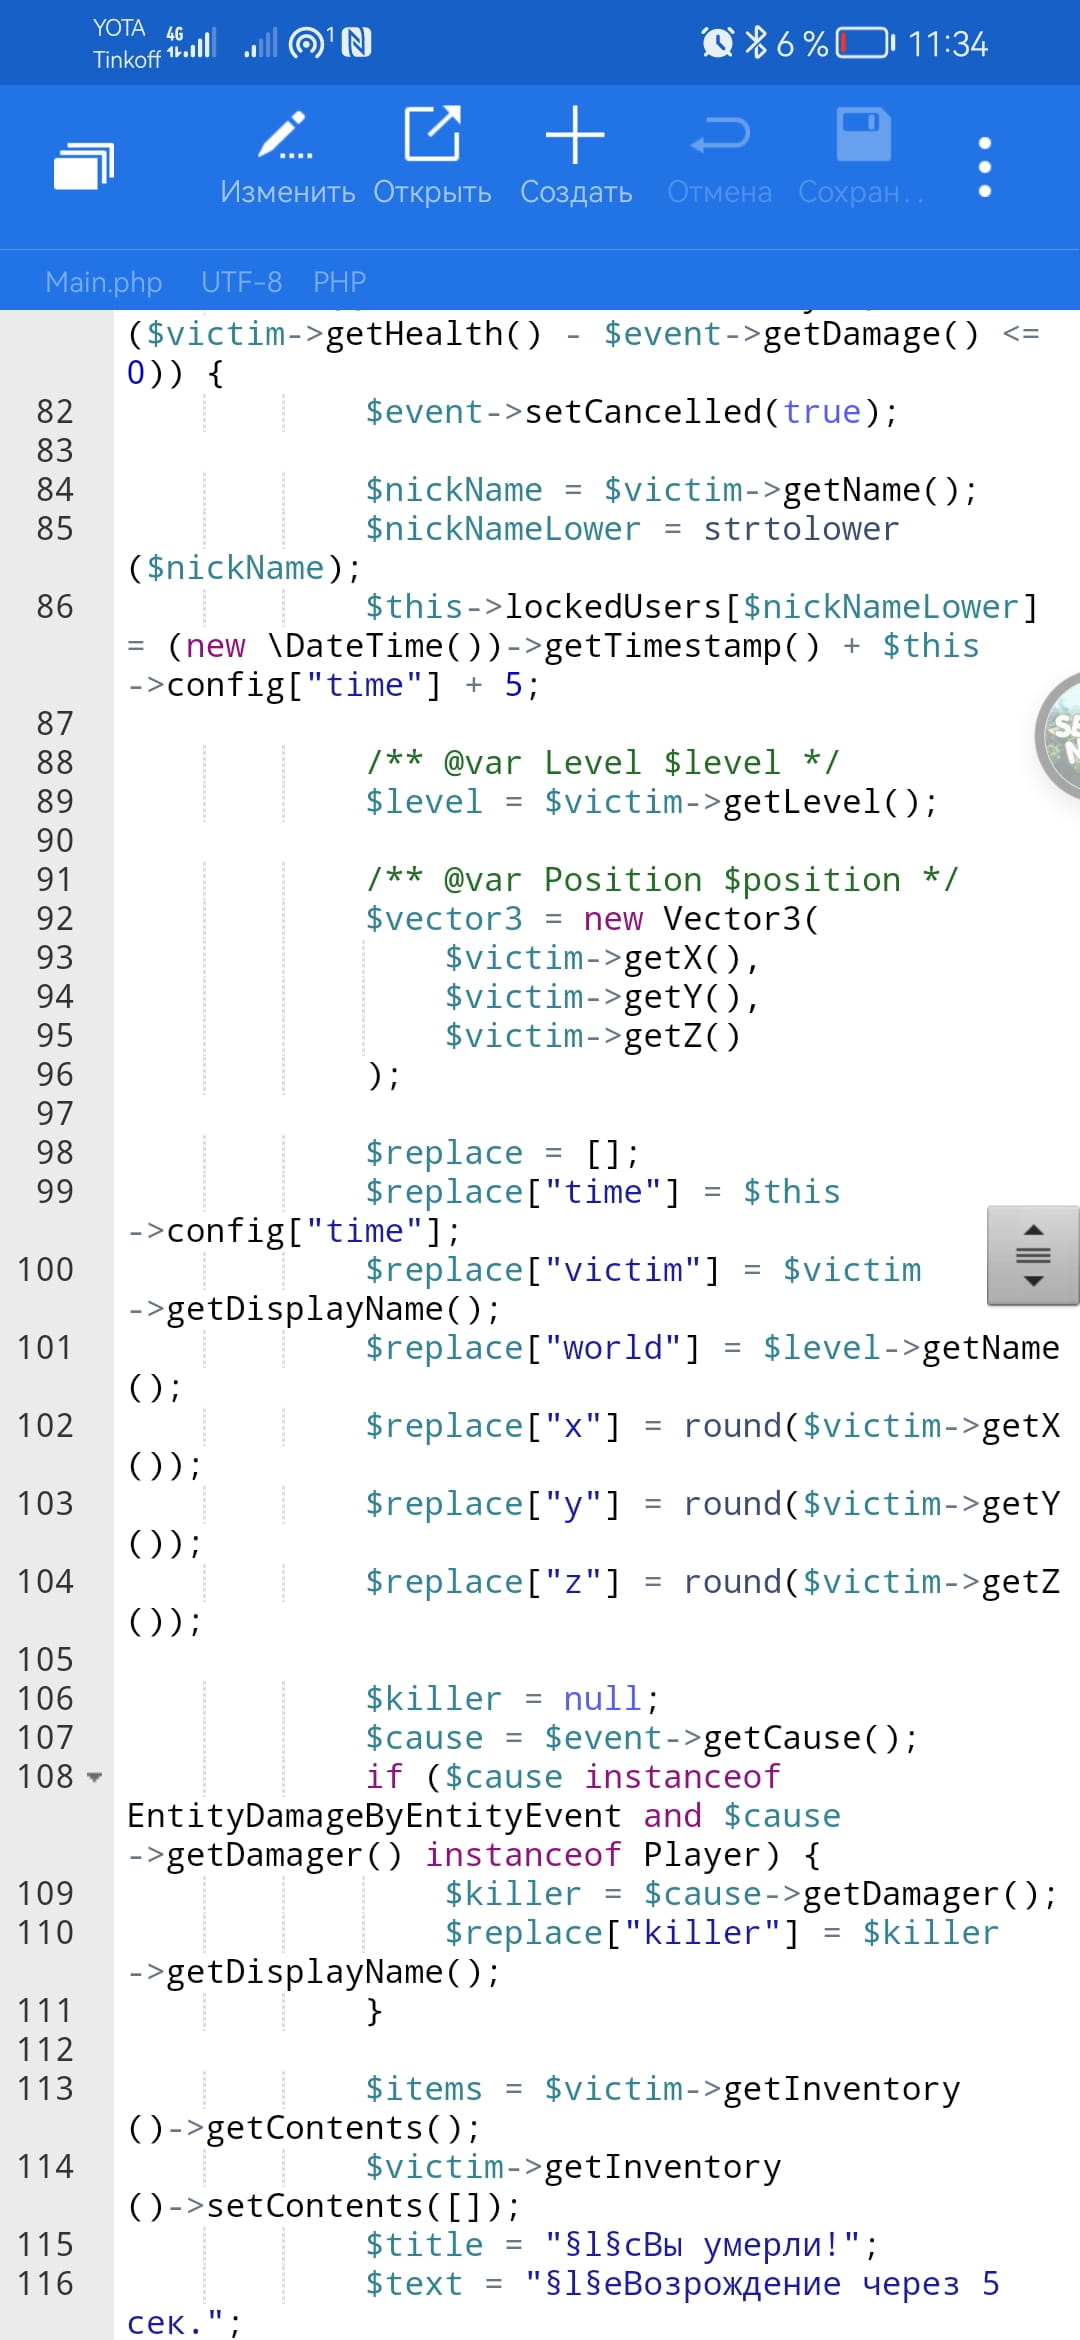Open the three-dot overflow menu
Viewport: 1080px width, 2340px height.
[984, 166]
